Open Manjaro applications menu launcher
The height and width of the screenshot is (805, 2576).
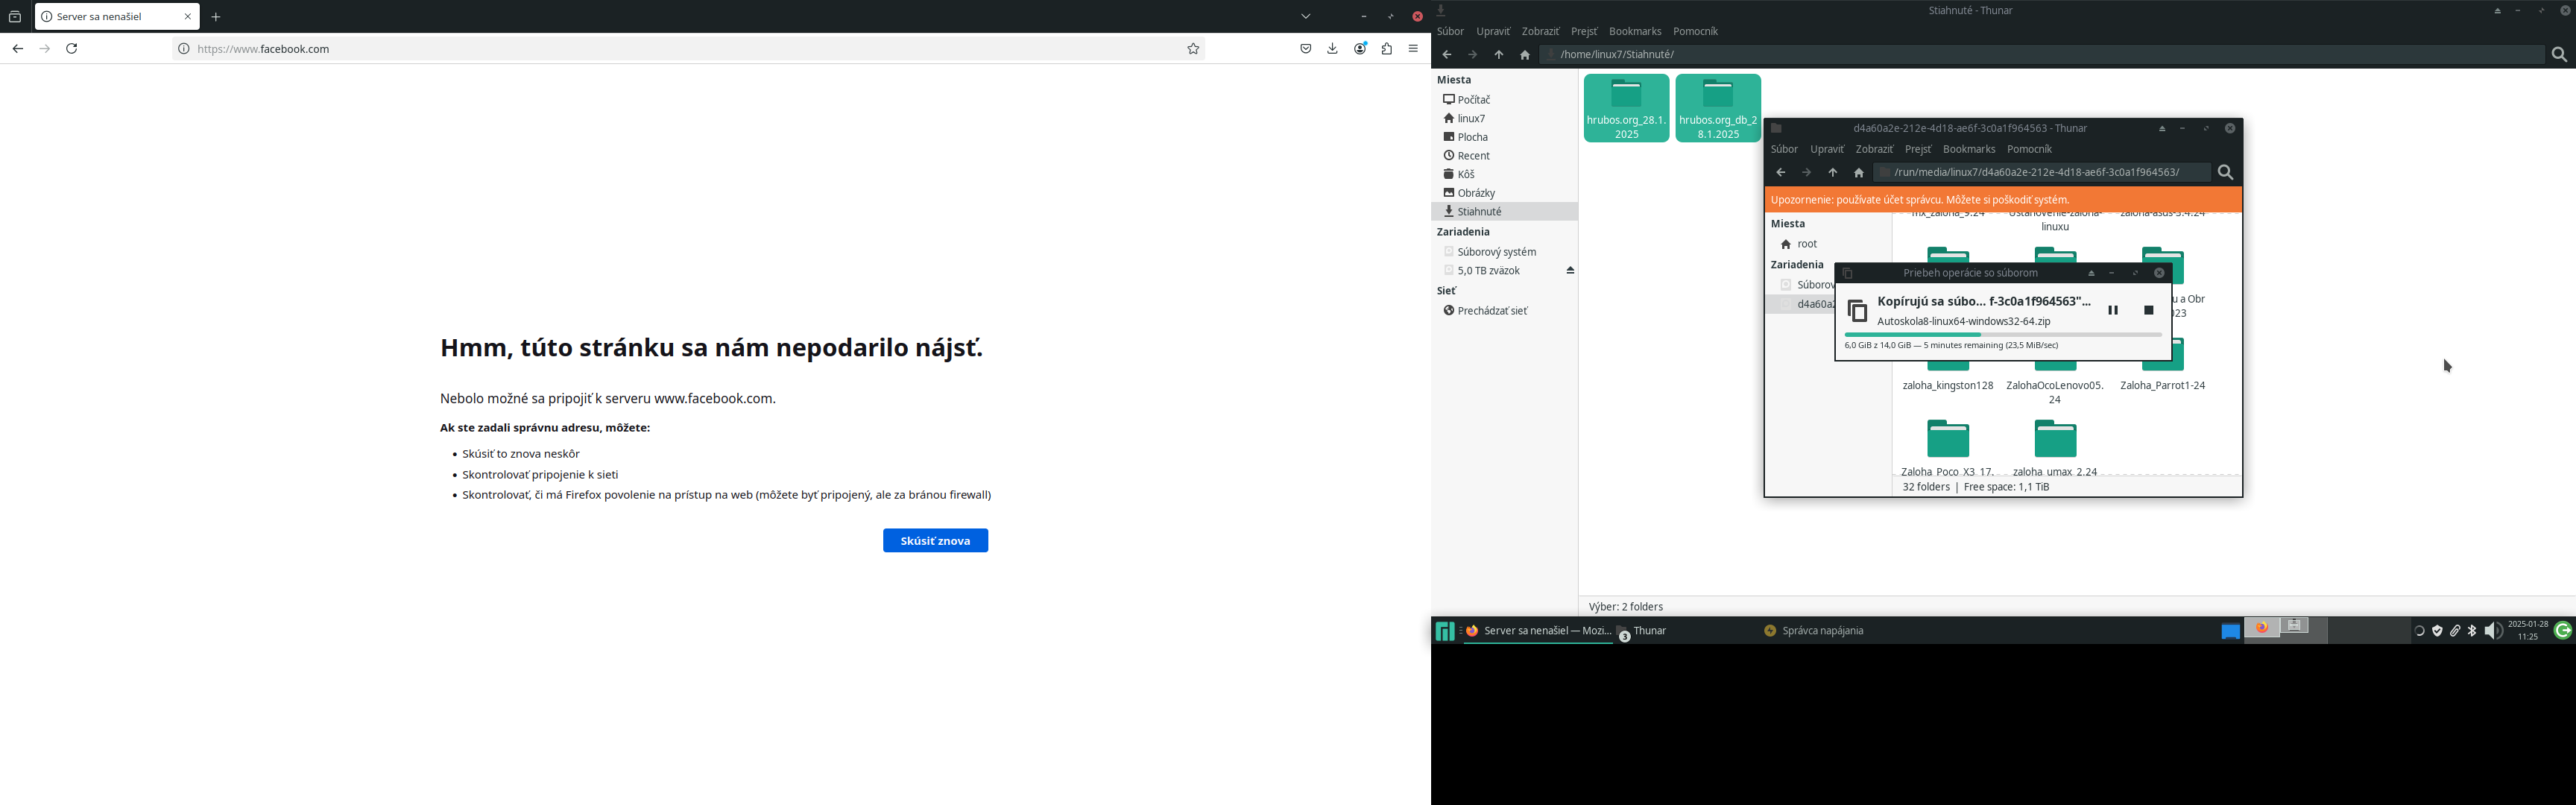[1444, 631]
